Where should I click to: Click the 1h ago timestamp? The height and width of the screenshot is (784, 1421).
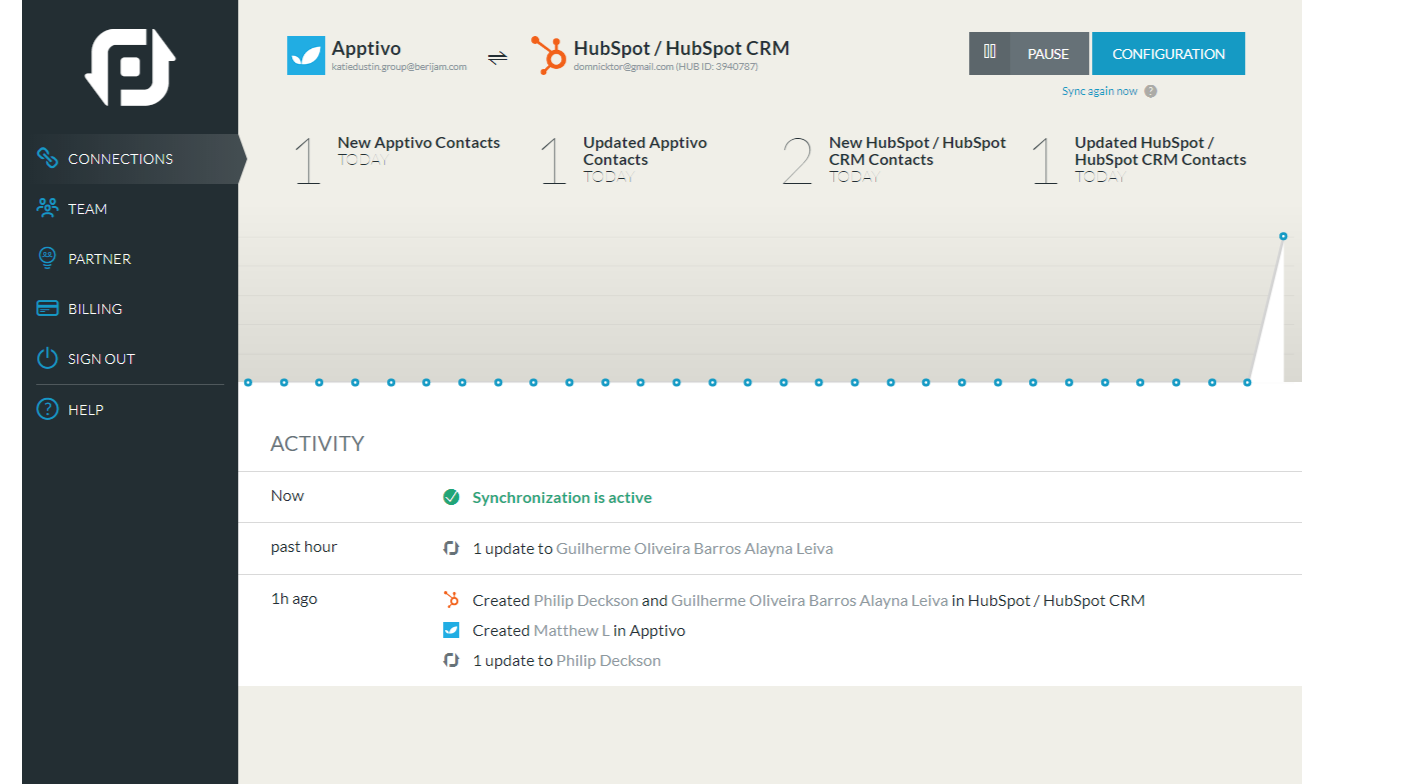(294, 599)
